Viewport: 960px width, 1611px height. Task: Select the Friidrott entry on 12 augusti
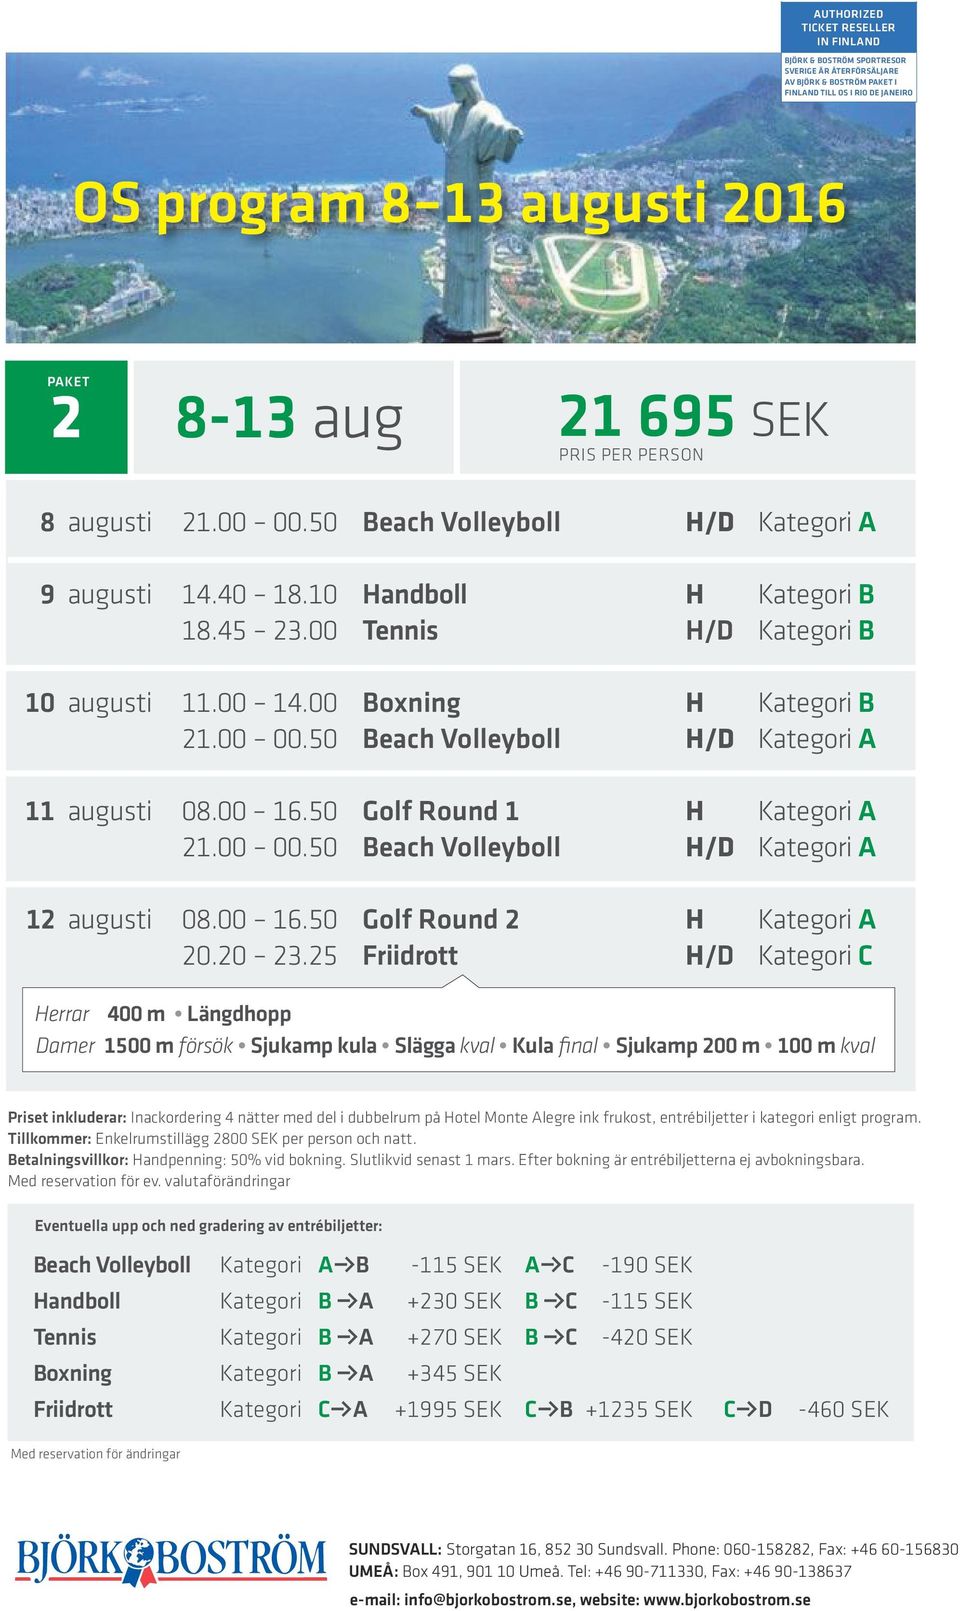(410, 955)
